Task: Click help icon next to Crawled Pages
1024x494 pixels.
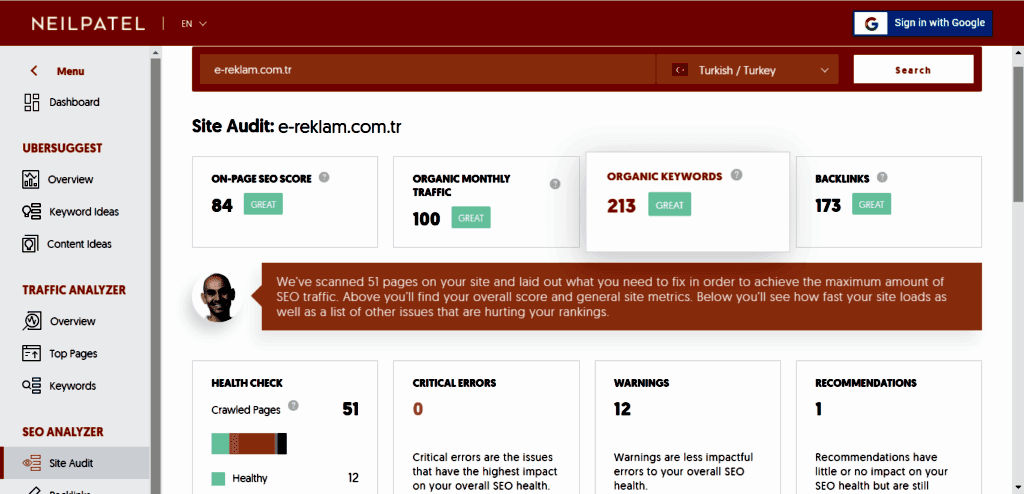Action: tap(293, 406)
